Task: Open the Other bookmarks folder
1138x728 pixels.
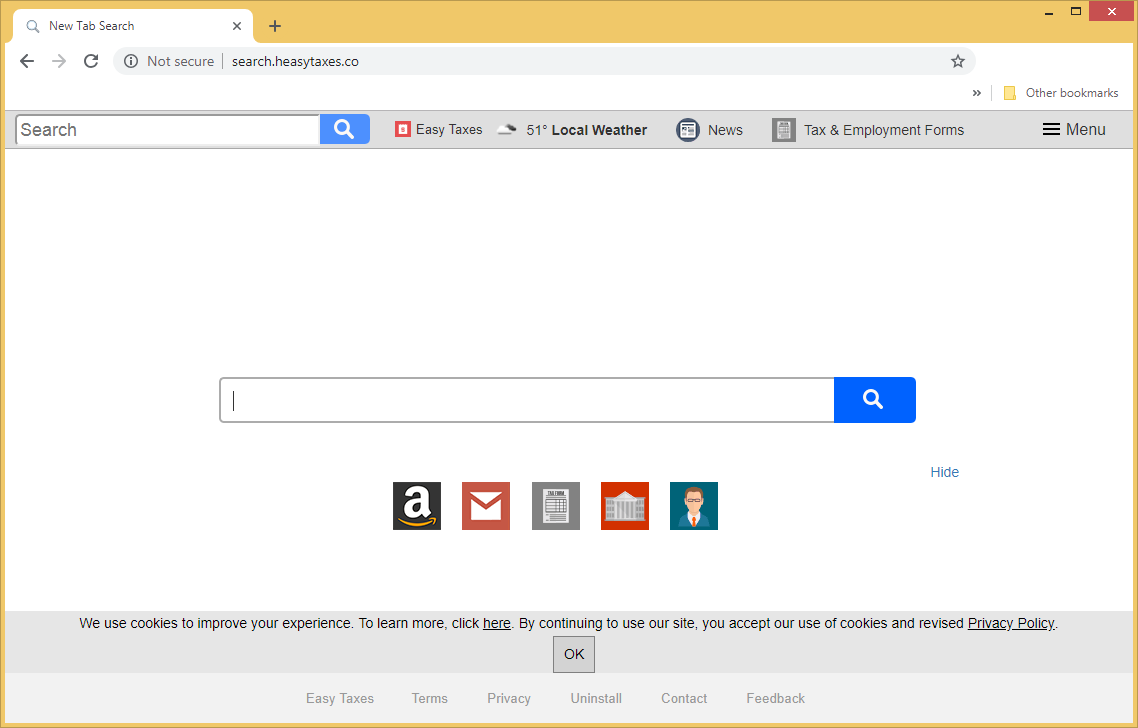Action: pyautogui.click(x=1061, y=93)
